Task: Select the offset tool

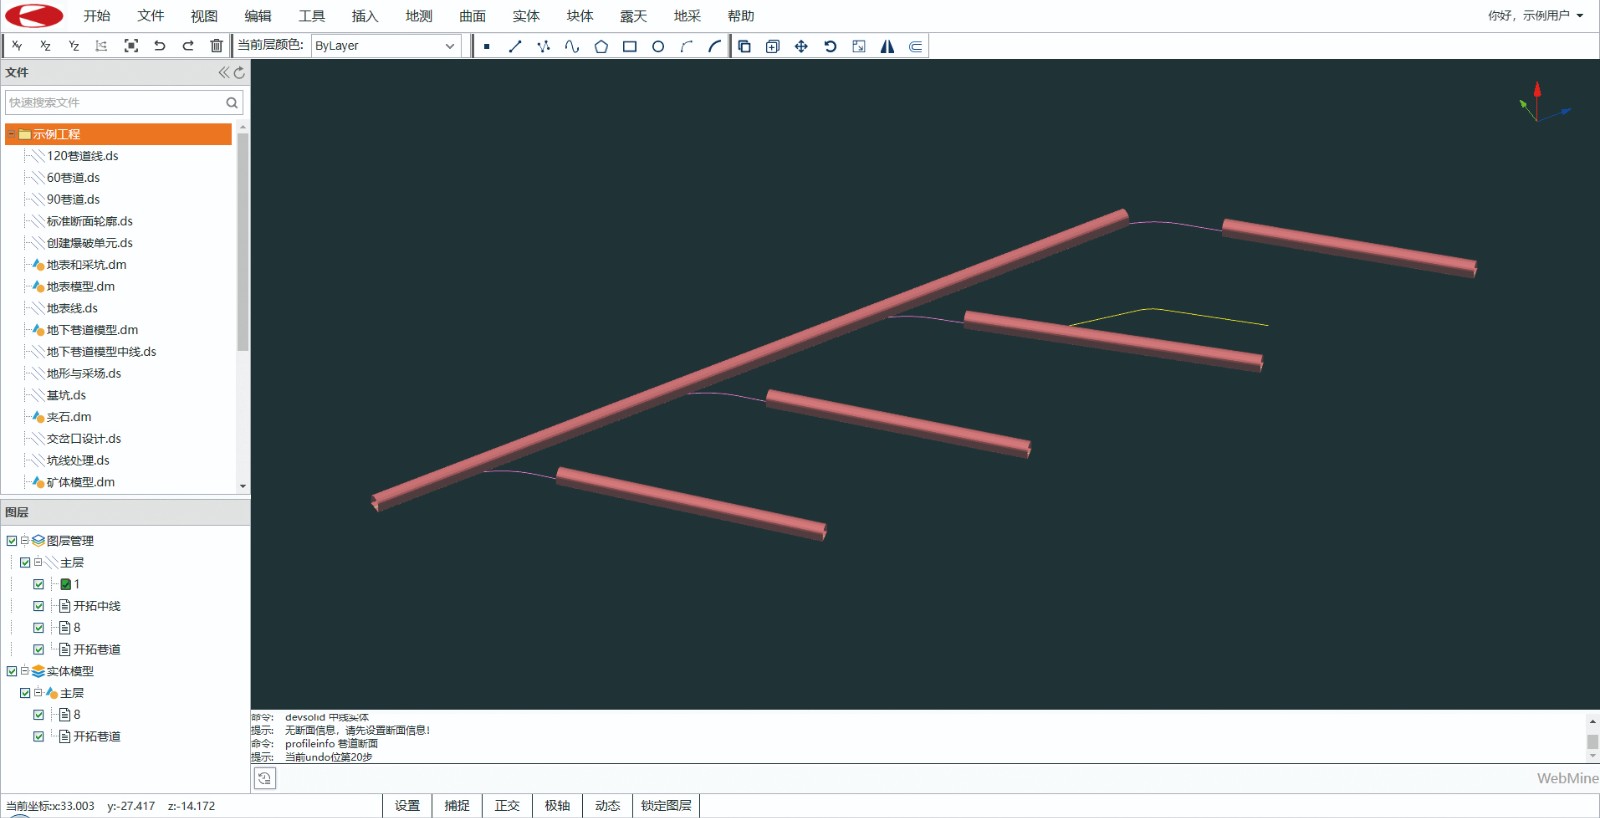Action: pyautogui.click(x=915, y=46)
